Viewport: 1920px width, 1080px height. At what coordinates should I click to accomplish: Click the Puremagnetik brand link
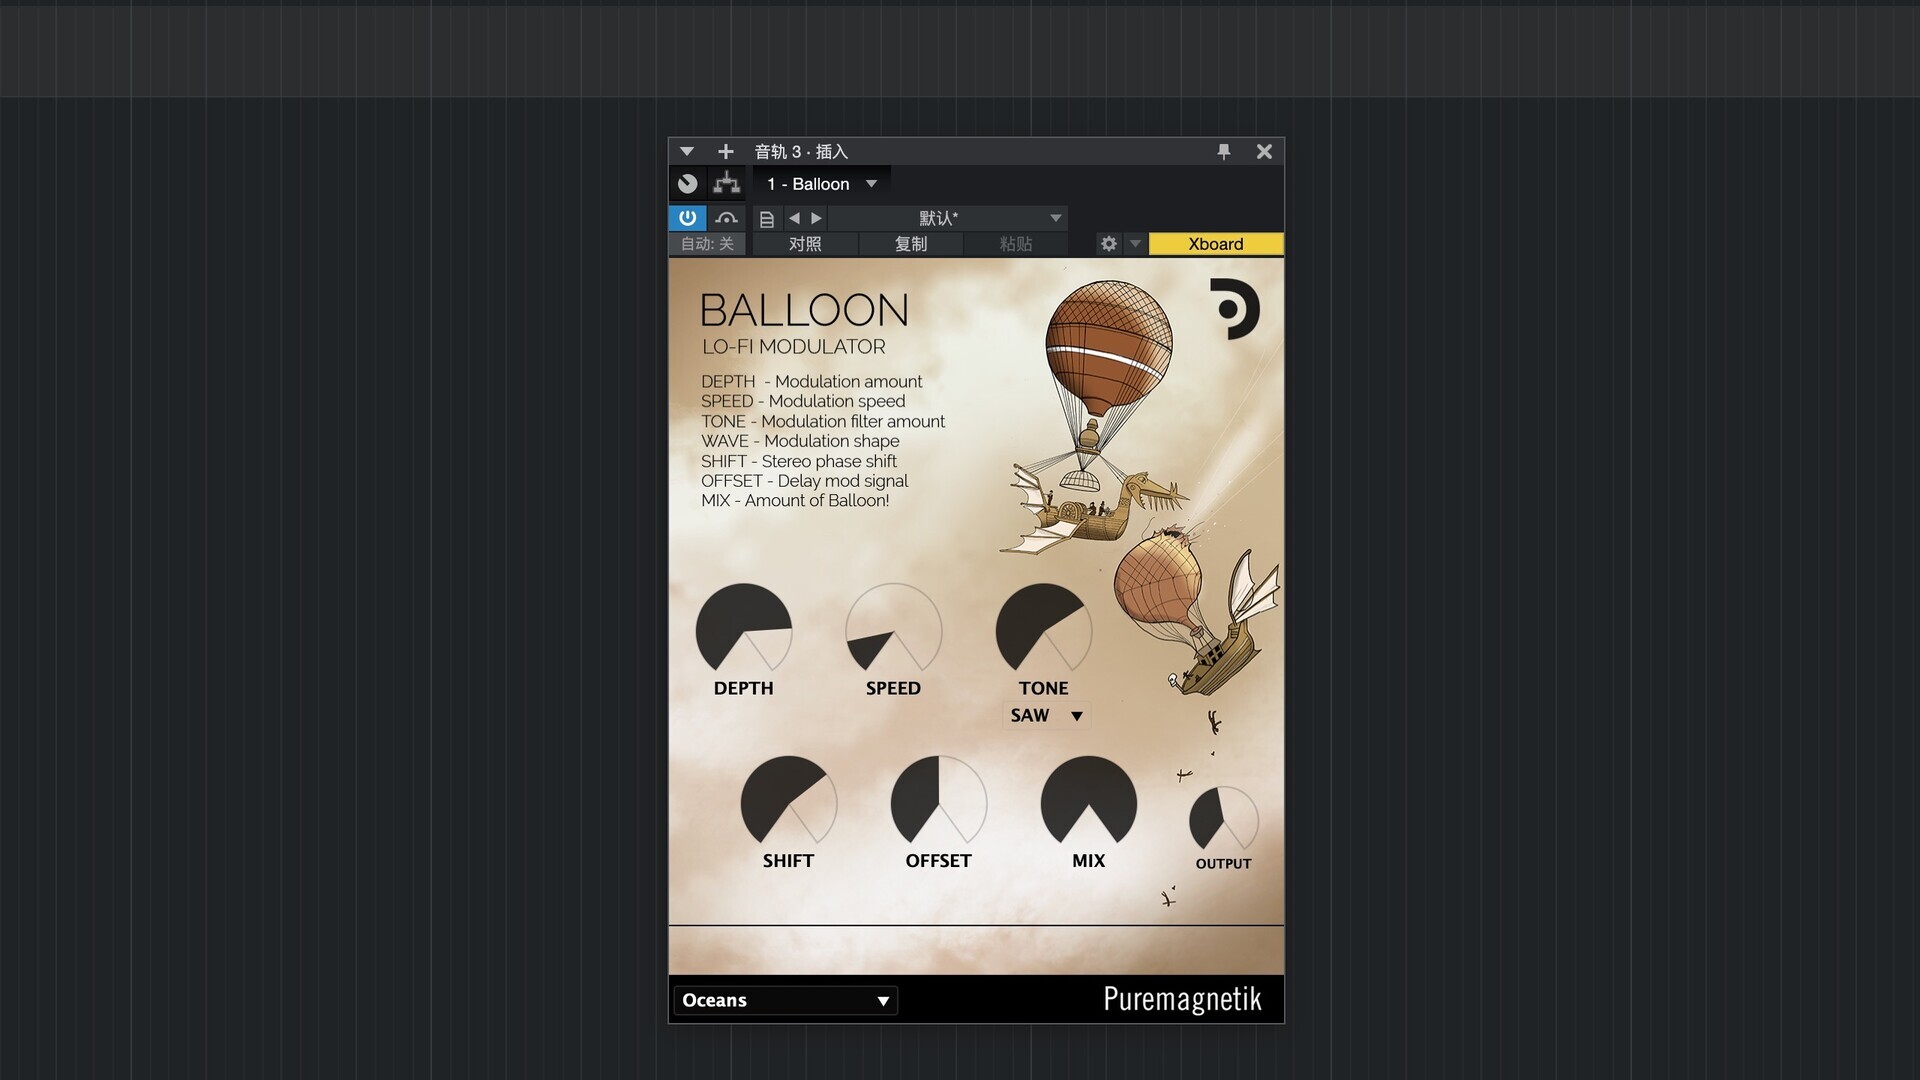tap(1182, 999)
